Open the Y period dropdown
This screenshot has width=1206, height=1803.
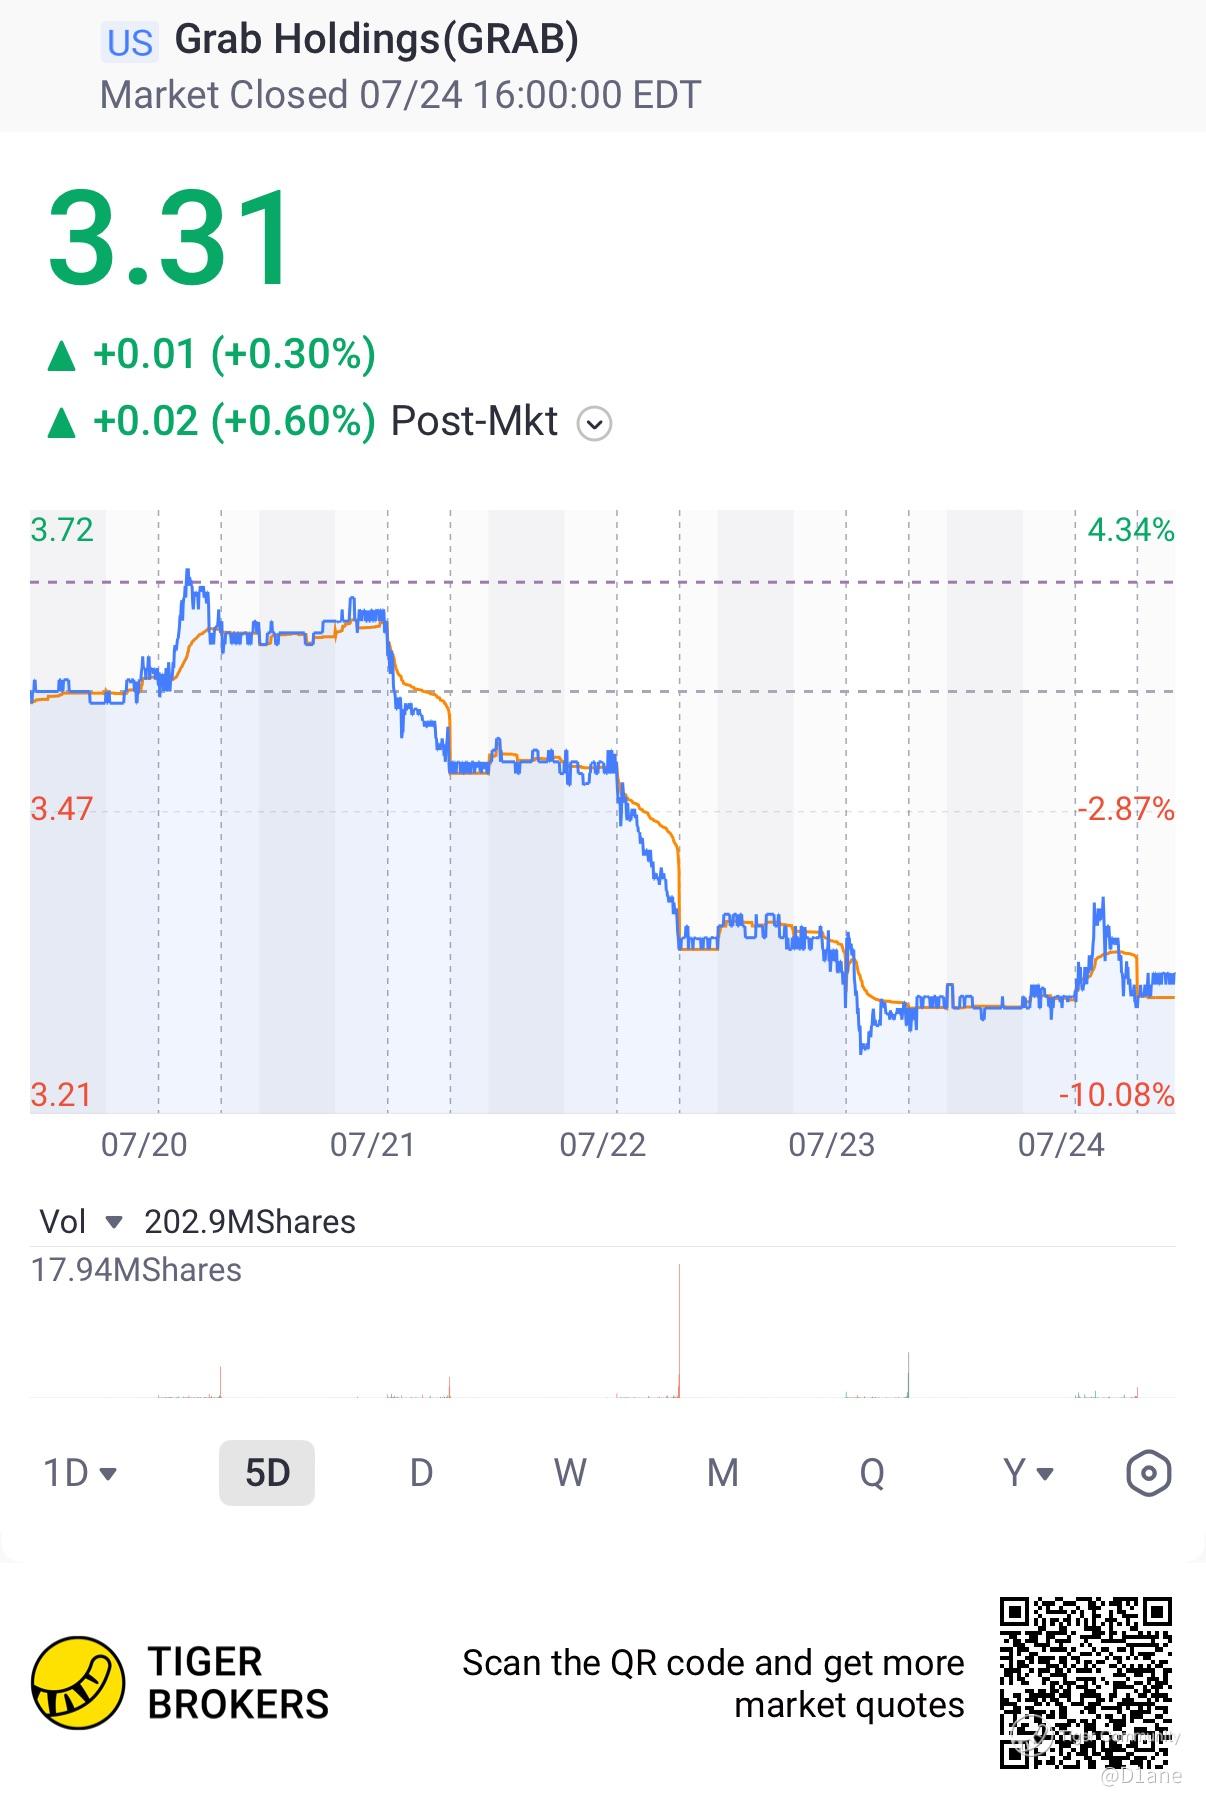click(x=1029, y=1473)
